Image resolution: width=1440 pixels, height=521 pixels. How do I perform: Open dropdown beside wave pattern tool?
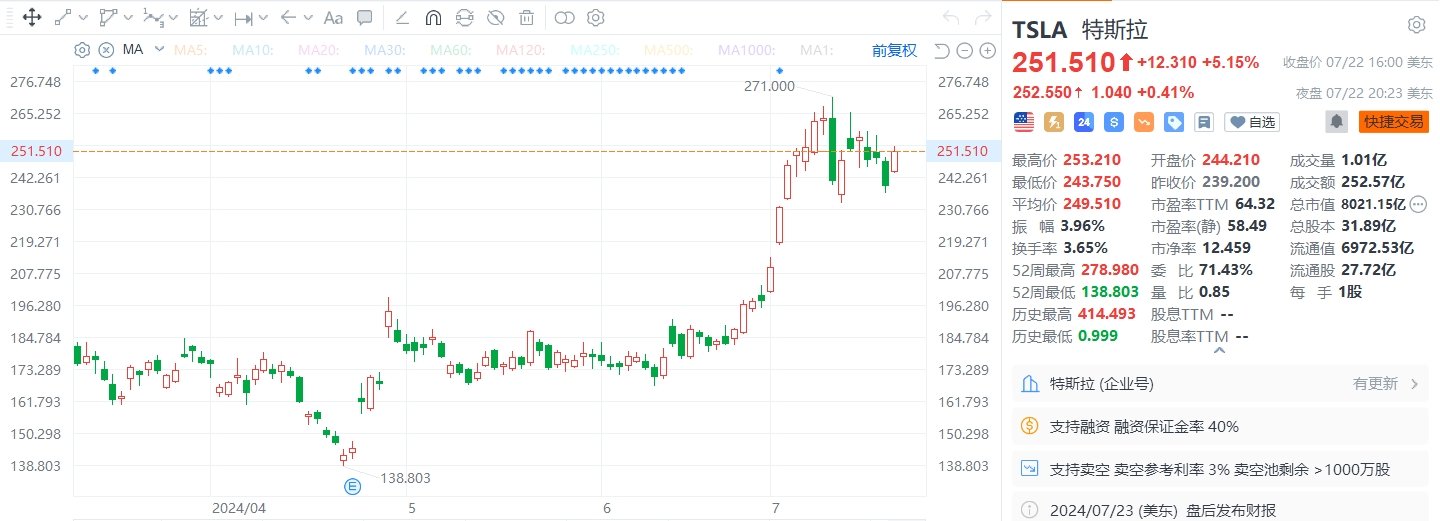point(171,18)
